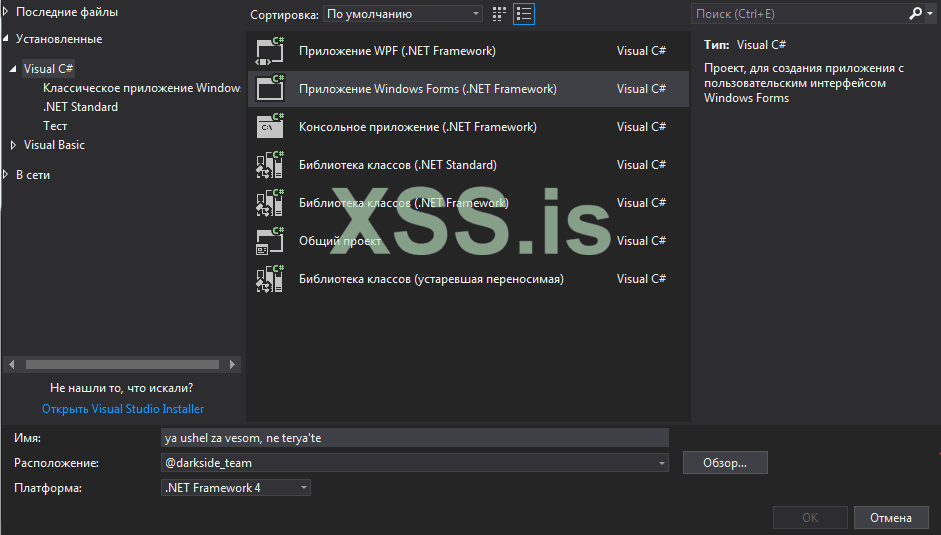Viewport: 941px width, 535px height.
Task: Collapse the Visual C# tree node
Action: click(x=14, y=69)
